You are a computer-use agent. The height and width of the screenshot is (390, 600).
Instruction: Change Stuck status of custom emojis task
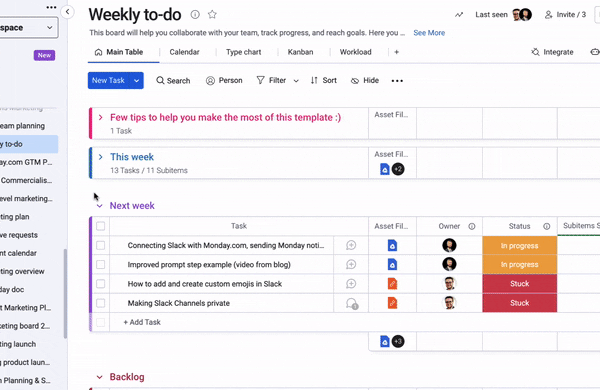click(519, 284)
